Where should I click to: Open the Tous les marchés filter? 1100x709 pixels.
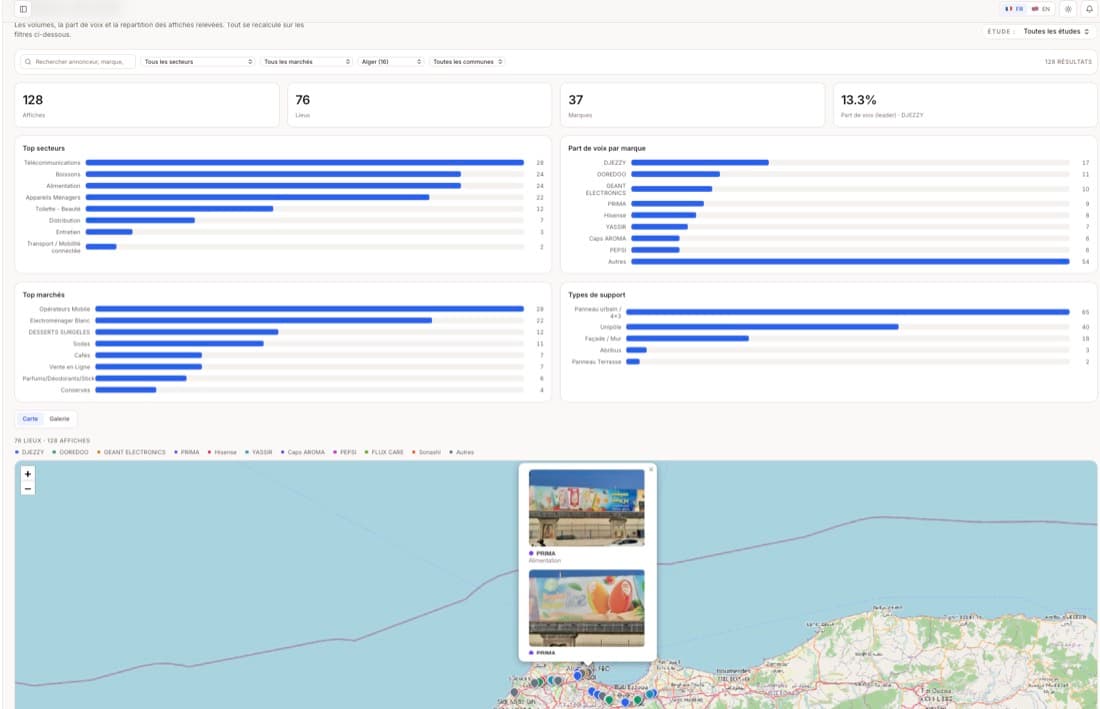(x=307, y=62)
